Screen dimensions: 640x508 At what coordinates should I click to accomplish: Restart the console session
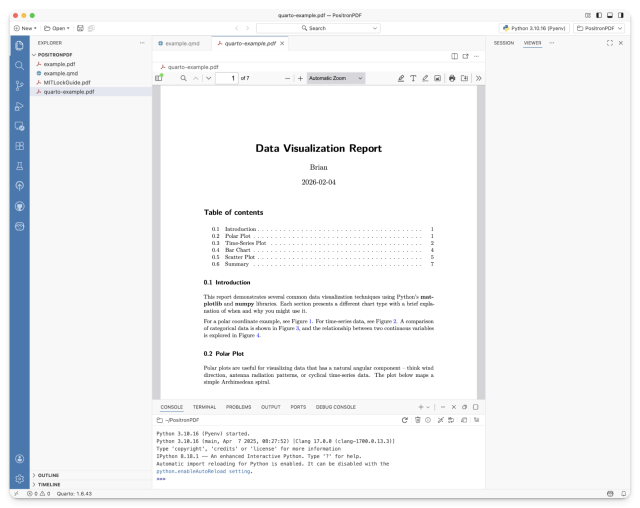404,420
